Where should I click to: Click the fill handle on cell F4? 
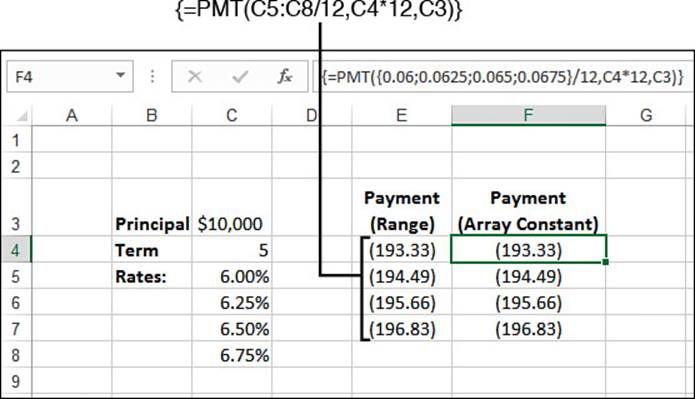pyautogui.click(x=605, y=262)
